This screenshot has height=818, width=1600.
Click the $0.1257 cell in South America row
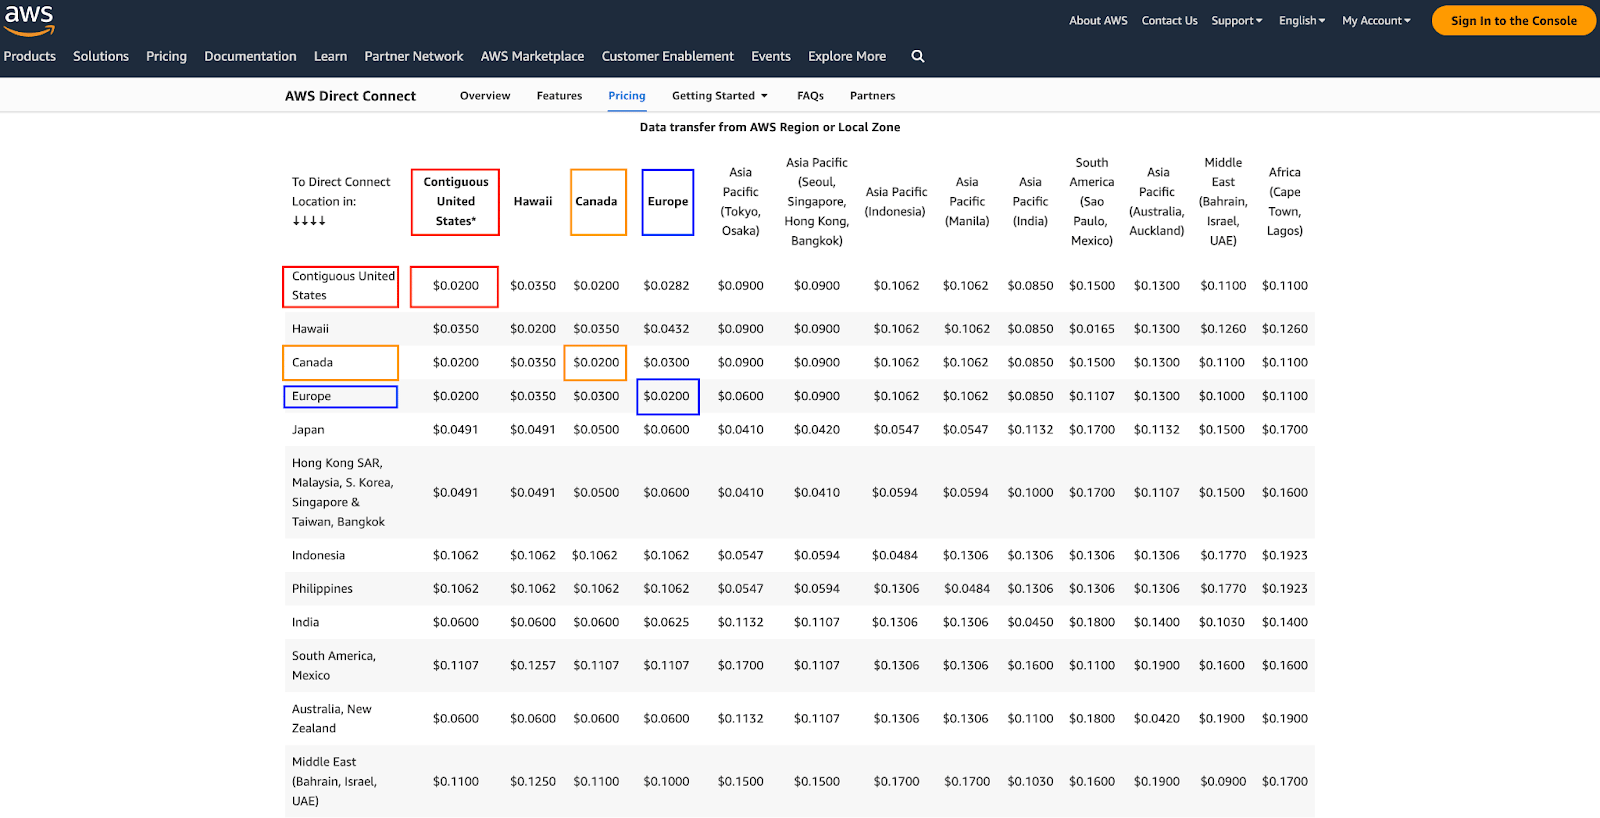click(x=533, y=666)
